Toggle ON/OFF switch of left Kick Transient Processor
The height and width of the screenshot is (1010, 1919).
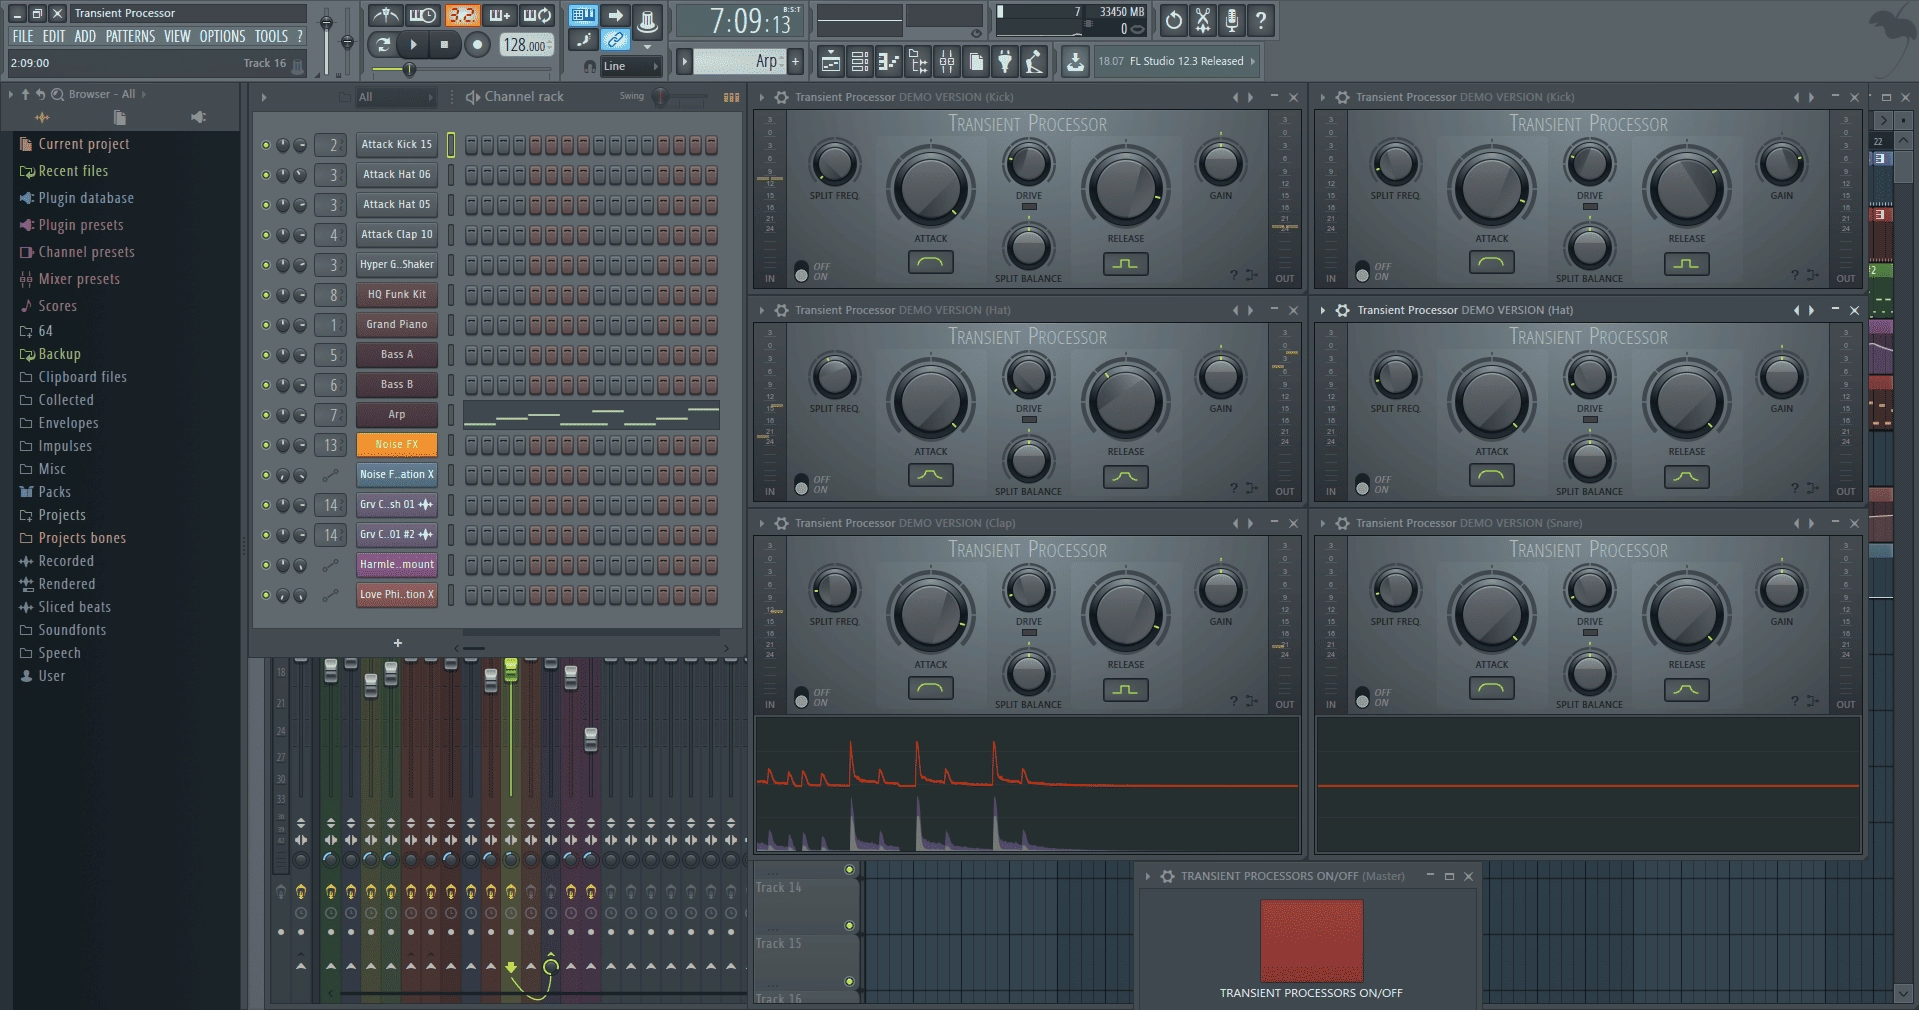click(801, 272)
